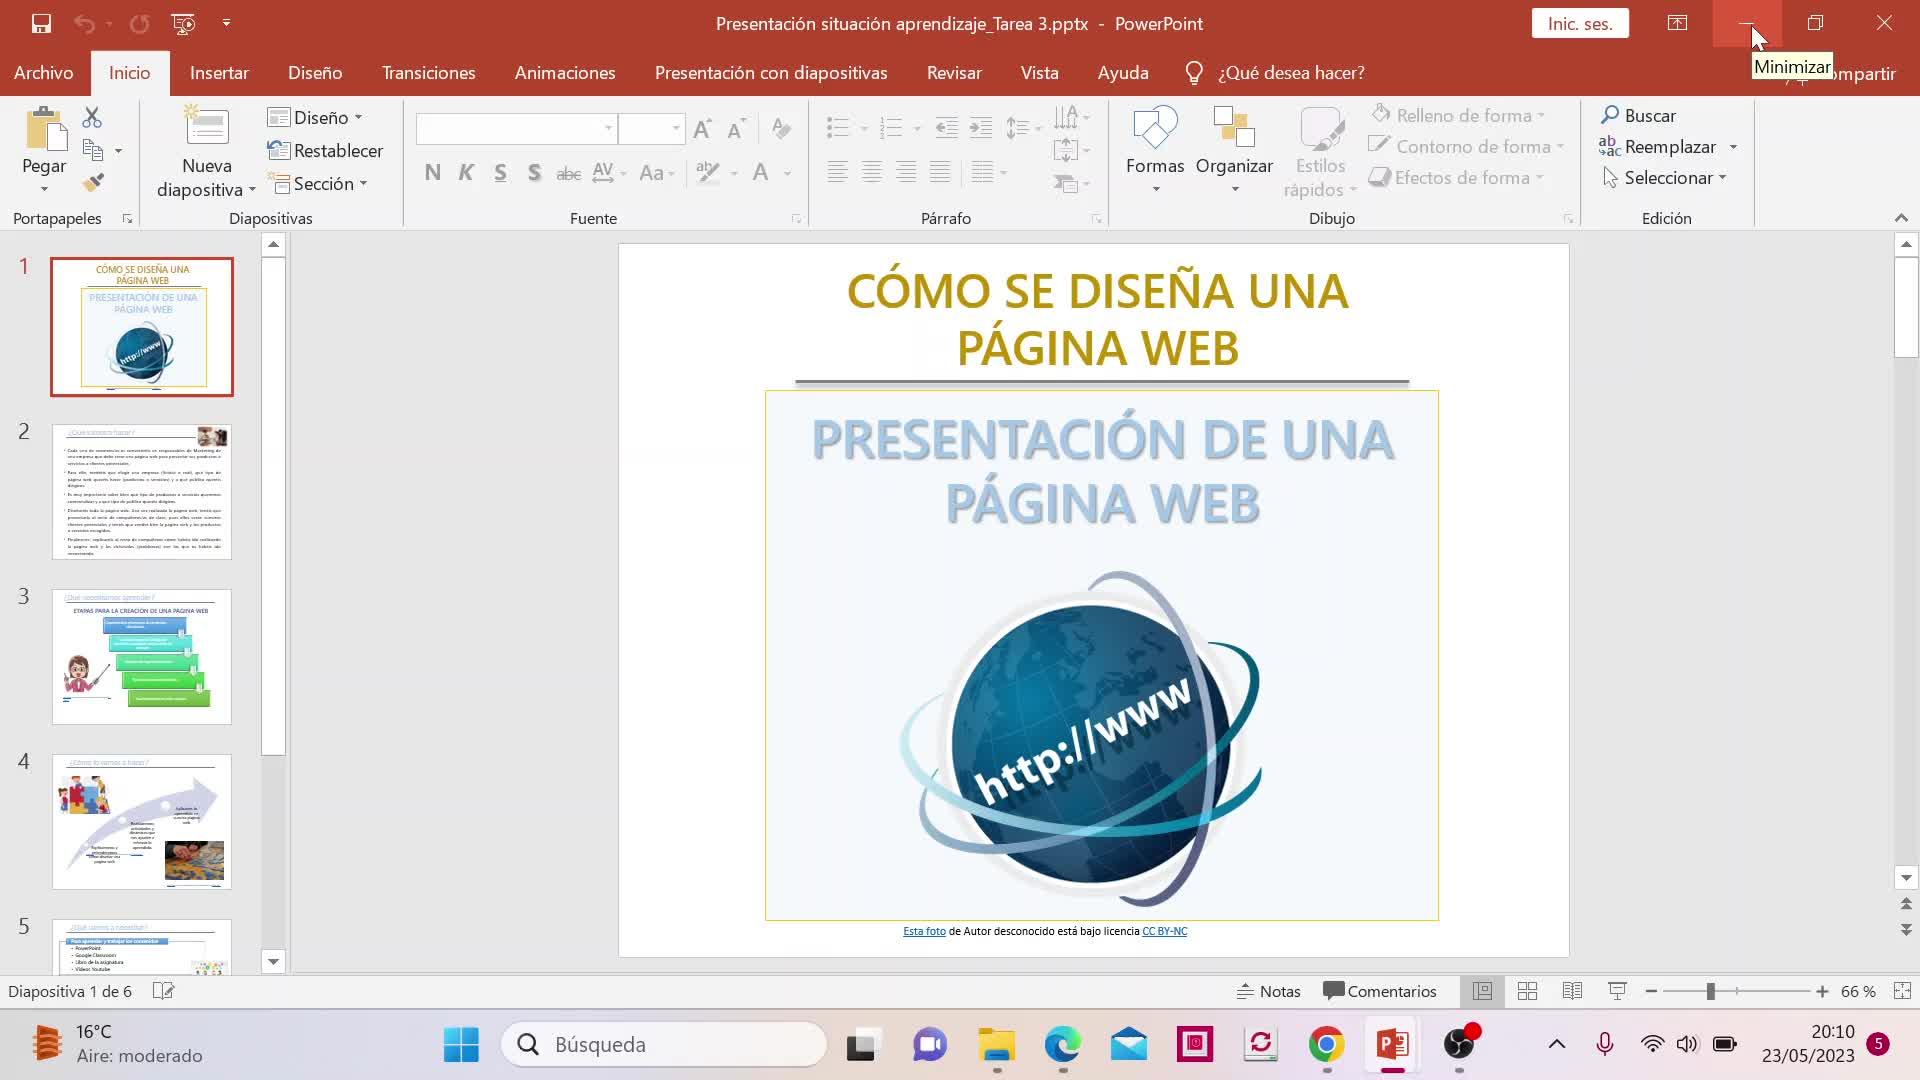Click the Format Painter brush icon
The image size is (1920, 1080).
(93, 183)
